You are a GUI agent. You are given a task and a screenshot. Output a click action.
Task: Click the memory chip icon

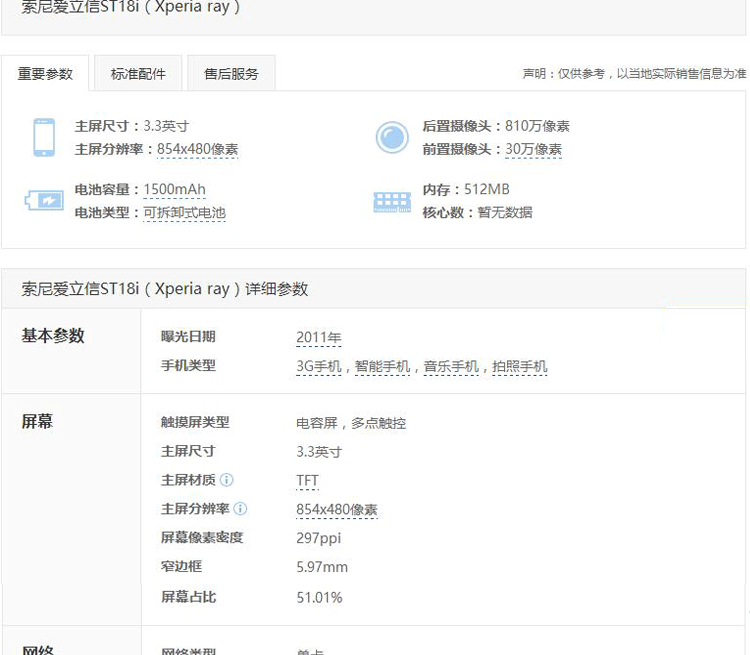[x=392, y=201]
